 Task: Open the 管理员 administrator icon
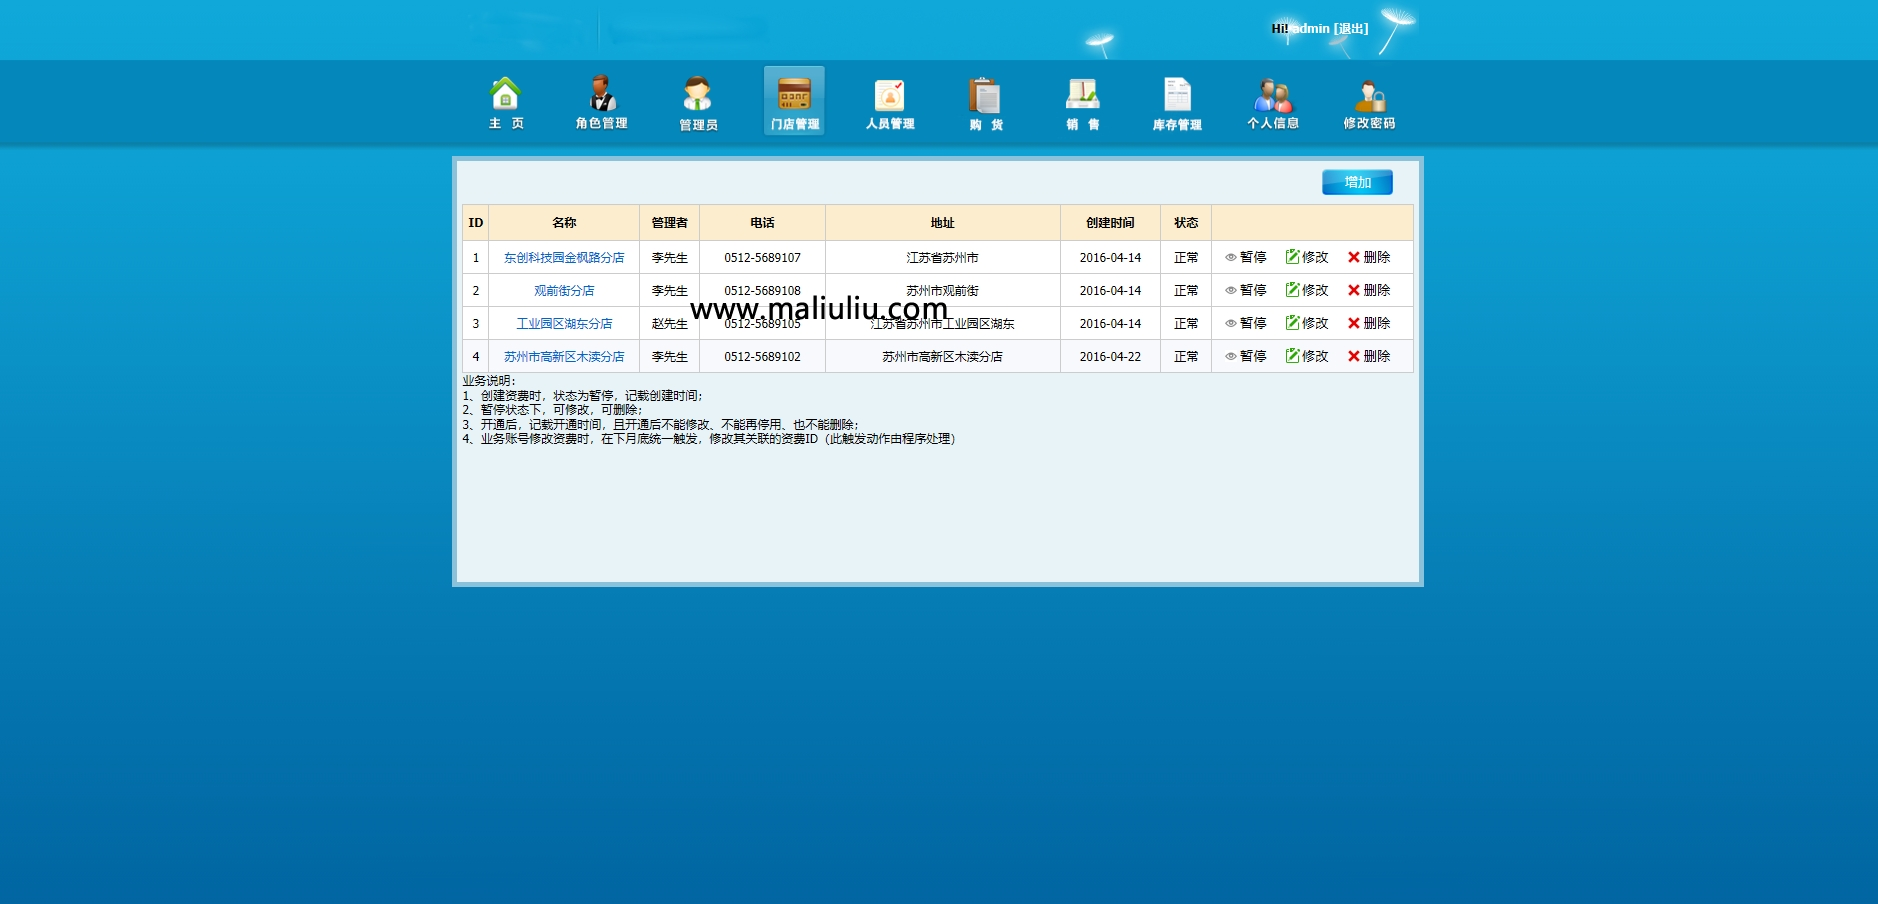click(698, 100)
